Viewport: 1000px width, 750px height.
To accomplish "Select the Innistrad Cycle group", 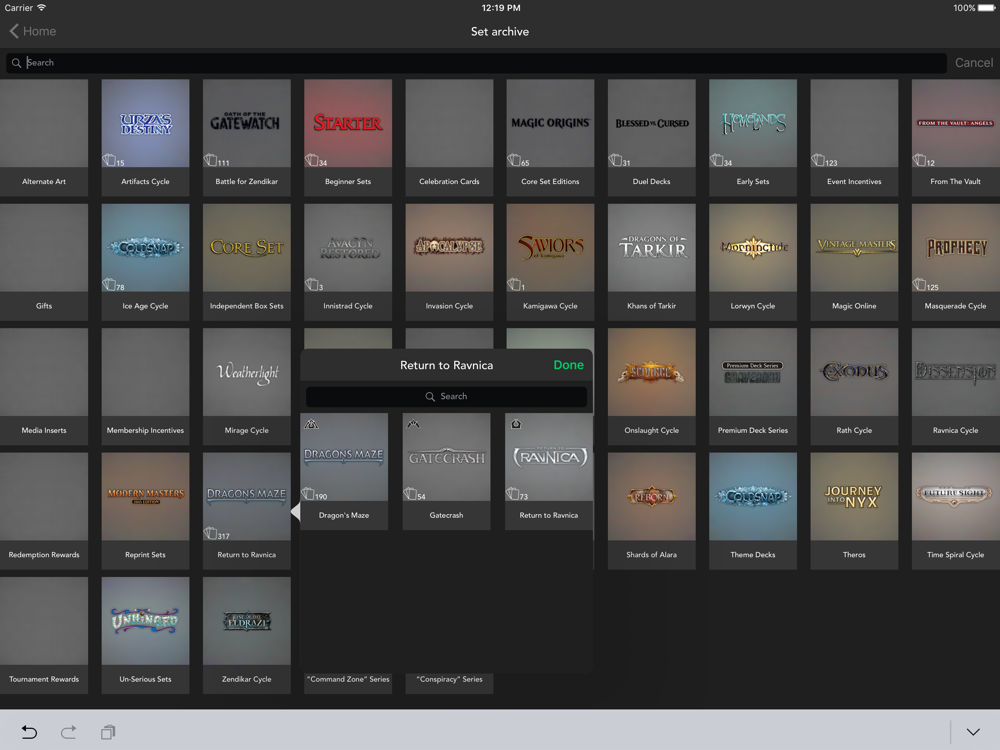I will click(348, 262).
